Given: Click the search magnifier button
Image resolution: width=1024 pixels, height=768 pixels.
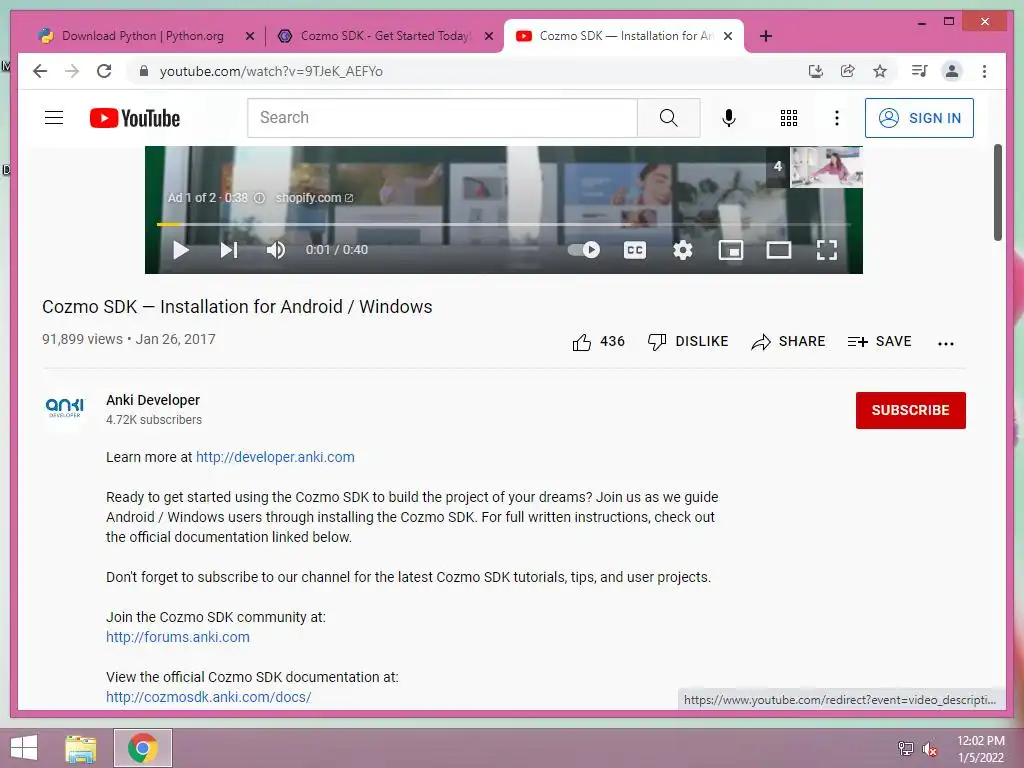Looking at the screenshot, I should coord(668,118).
